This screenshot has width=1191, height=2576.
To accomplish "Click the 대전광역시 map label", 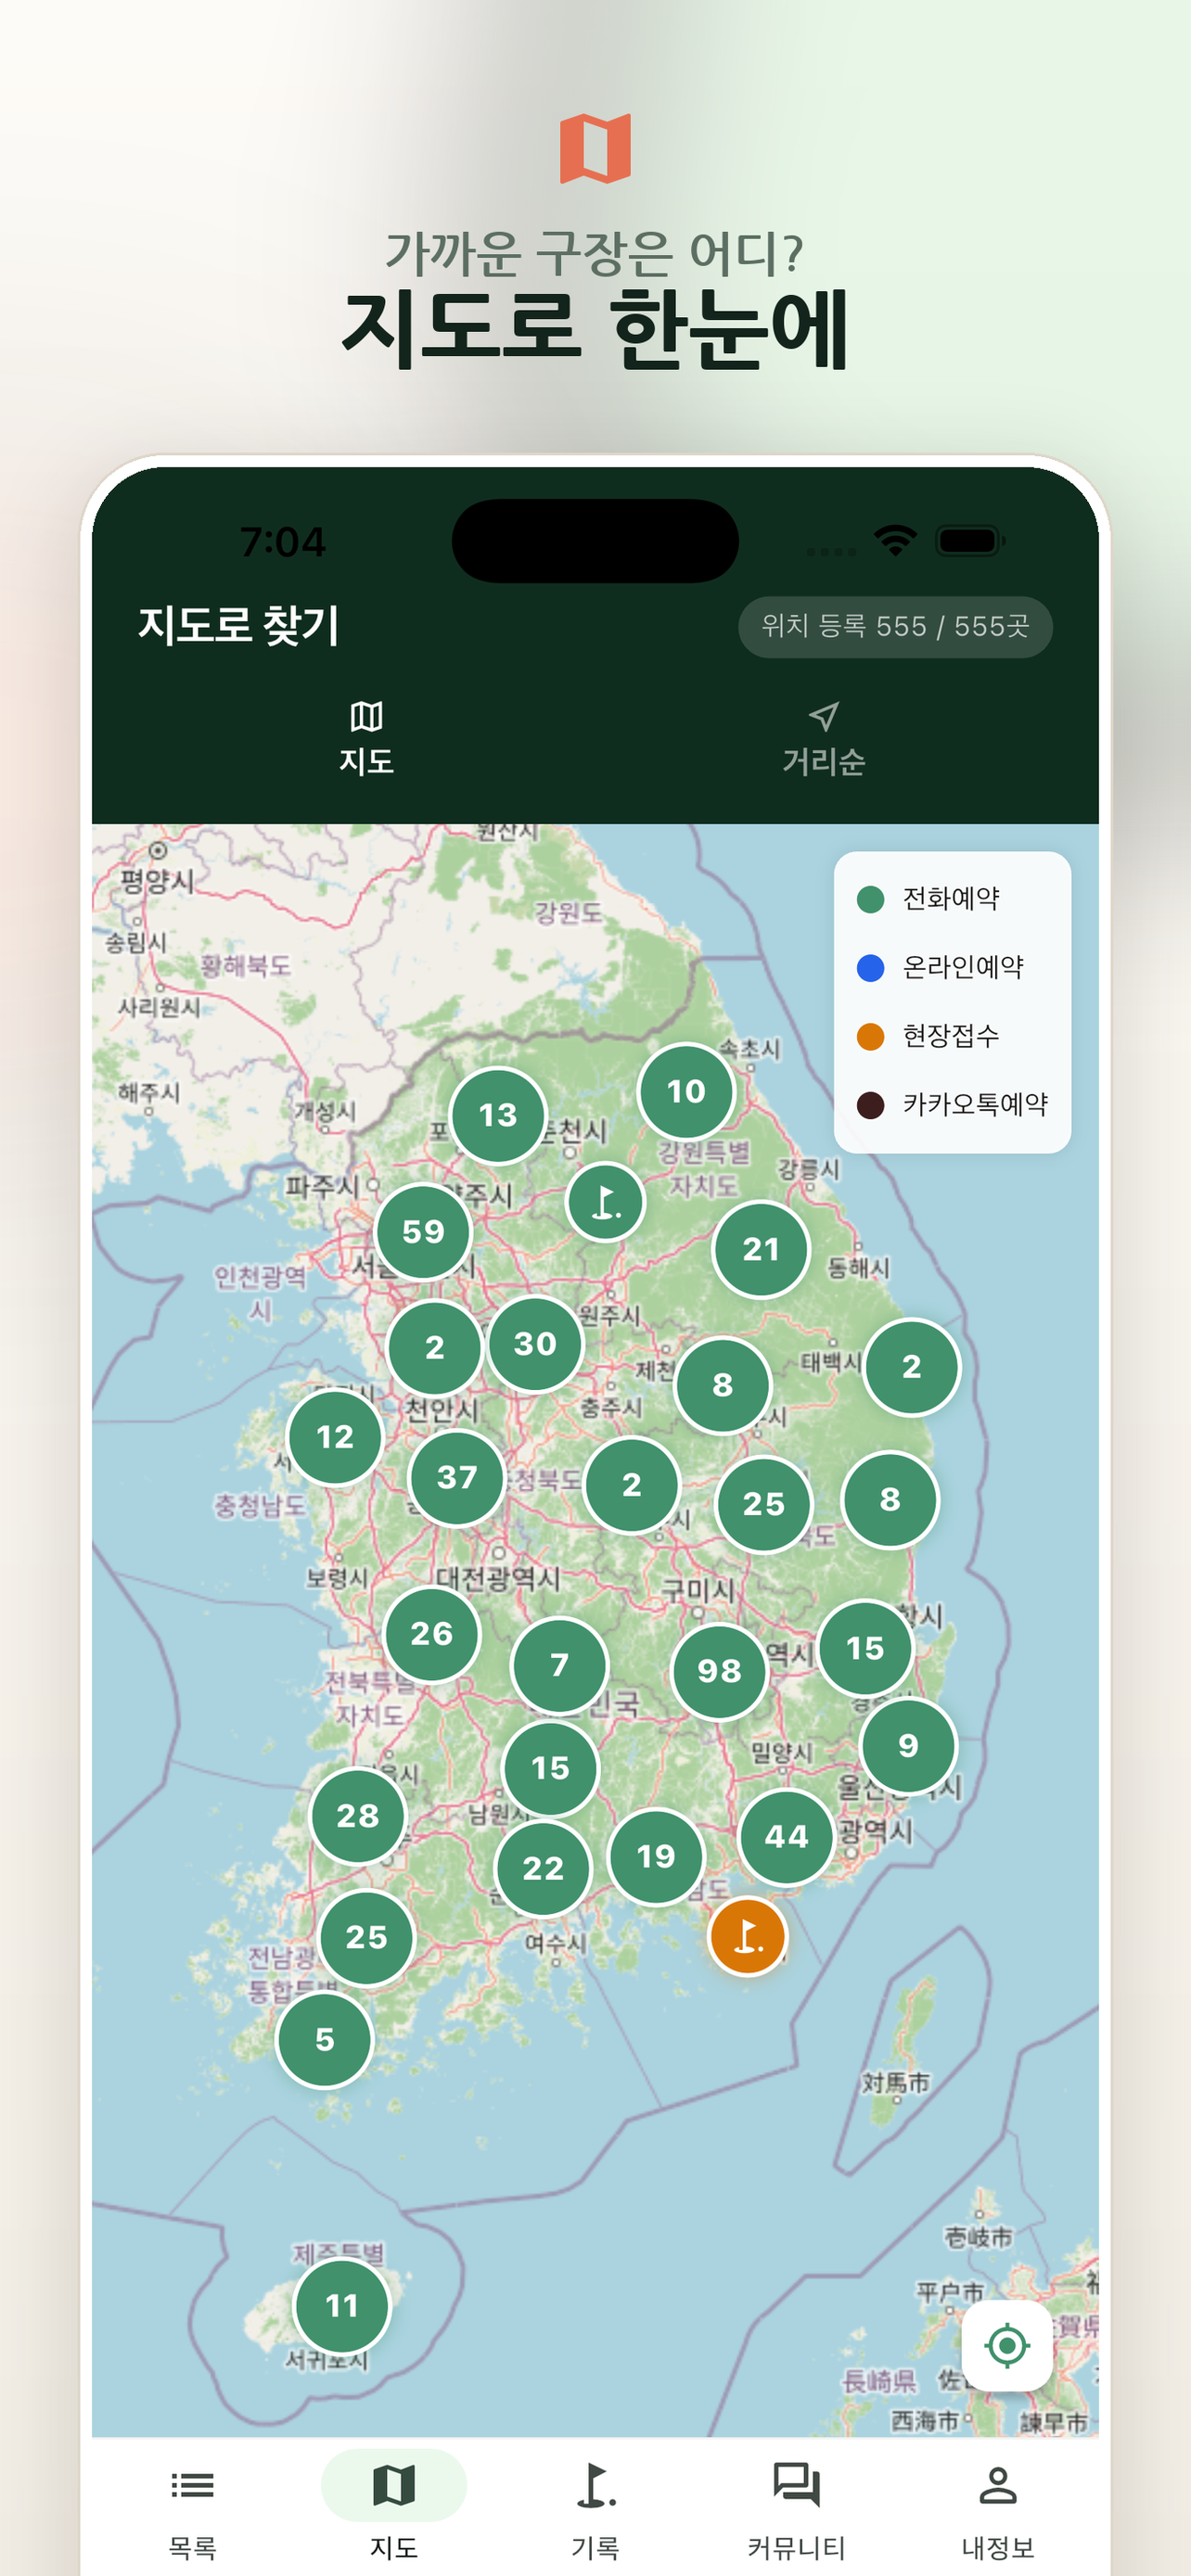I will (498, 1579).
